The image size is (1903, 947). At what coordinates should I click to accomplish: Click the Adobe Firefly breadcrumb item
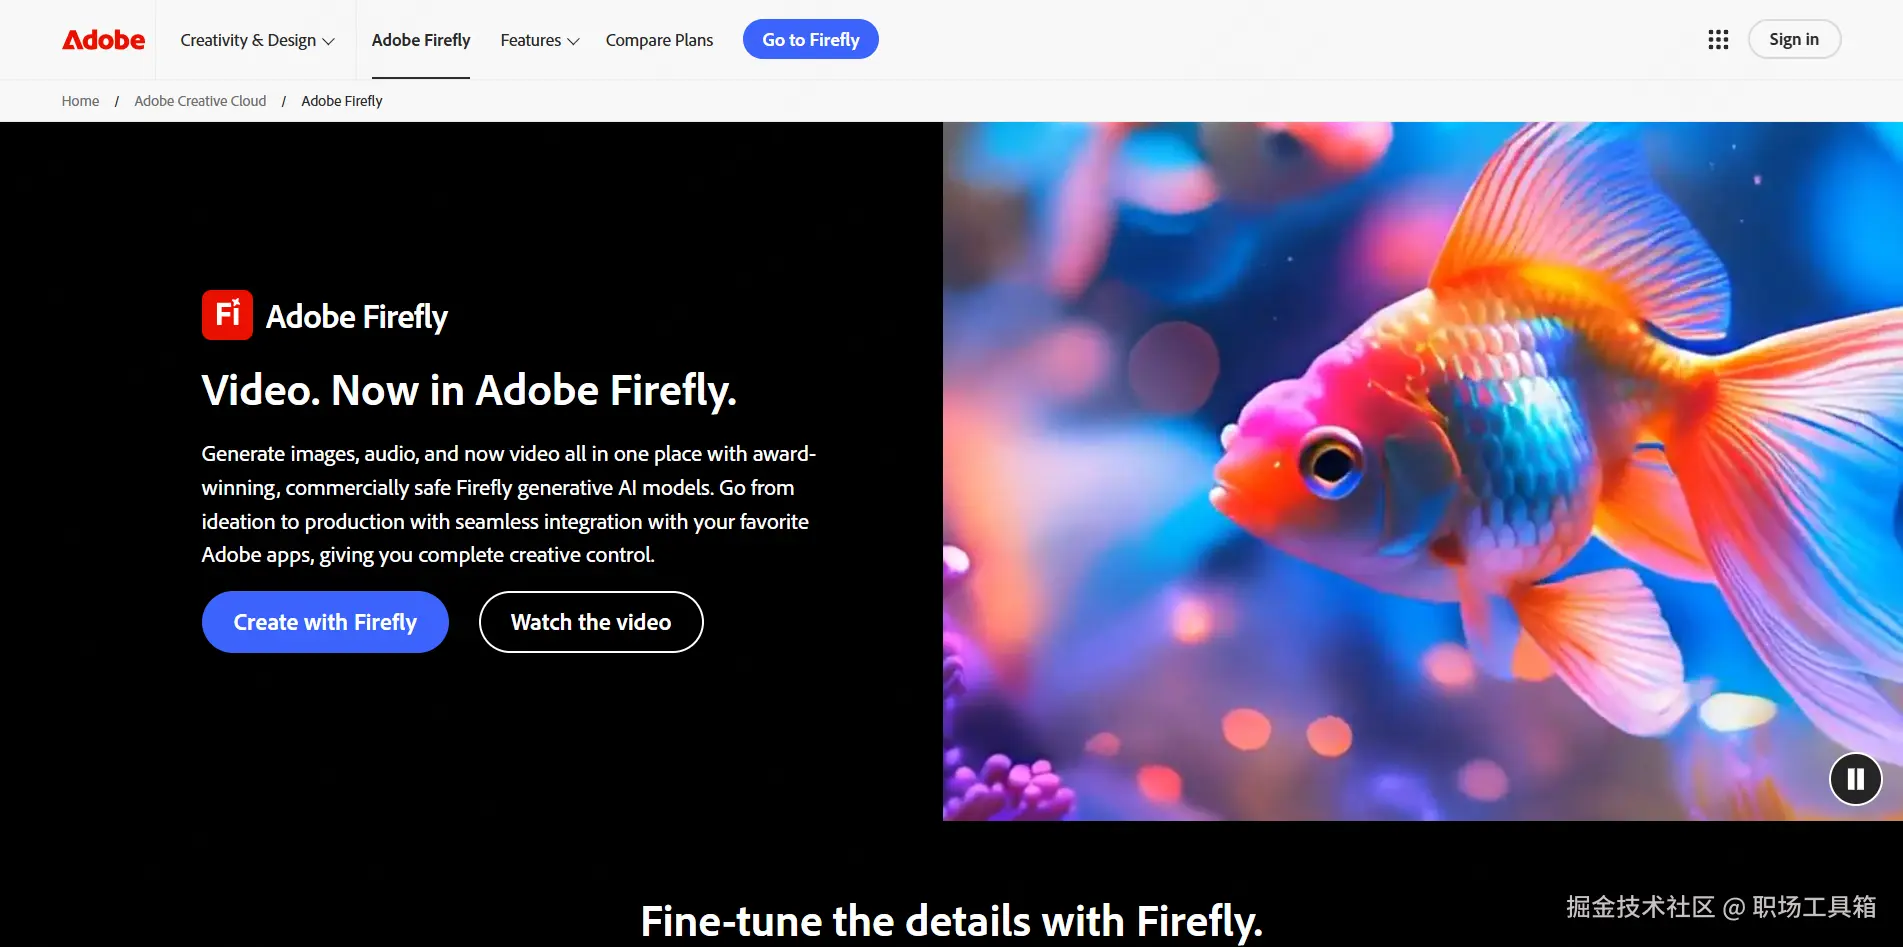point(342,101)
